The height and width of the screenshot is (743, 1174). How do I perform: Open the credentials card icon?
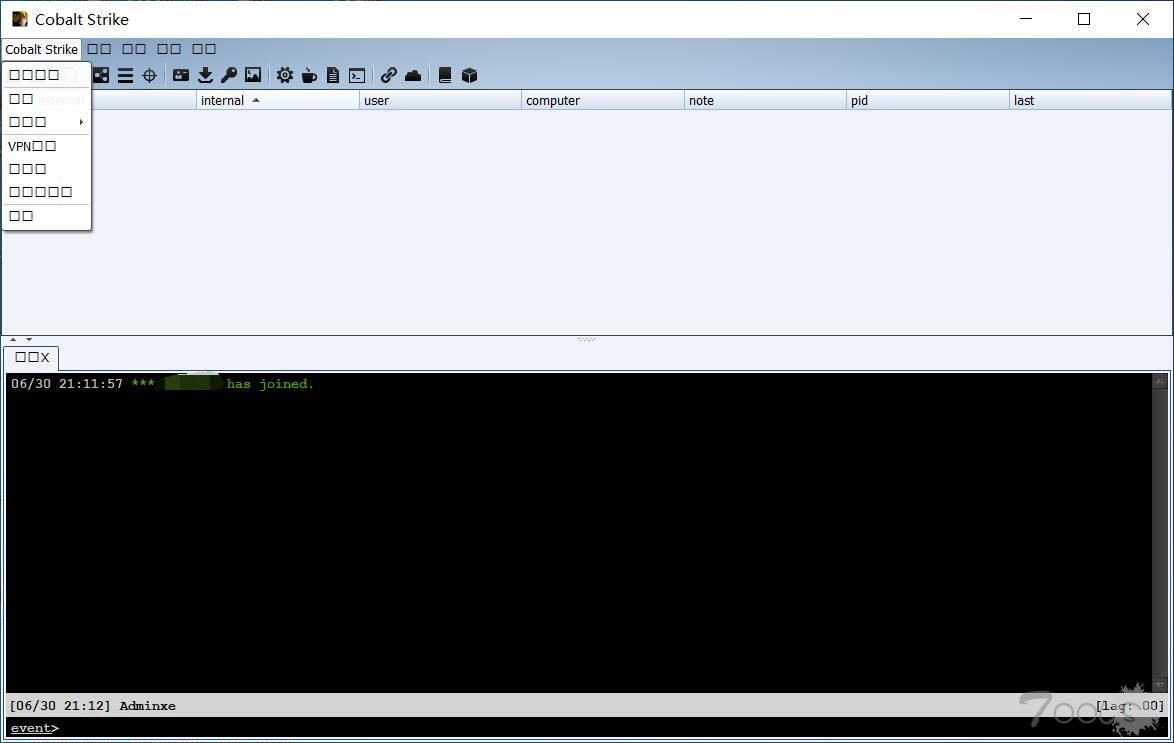pos(180,76)
